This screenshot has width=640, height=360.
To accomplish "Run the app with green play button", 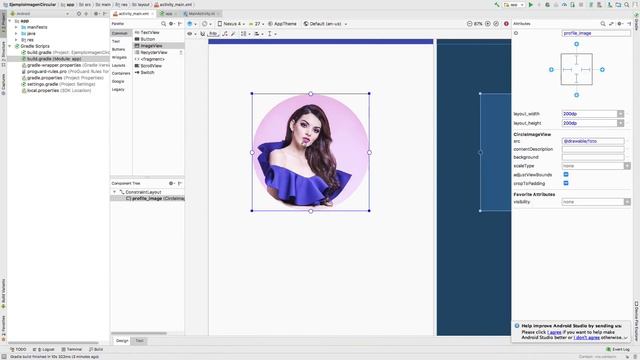I will tap(531, 5).
